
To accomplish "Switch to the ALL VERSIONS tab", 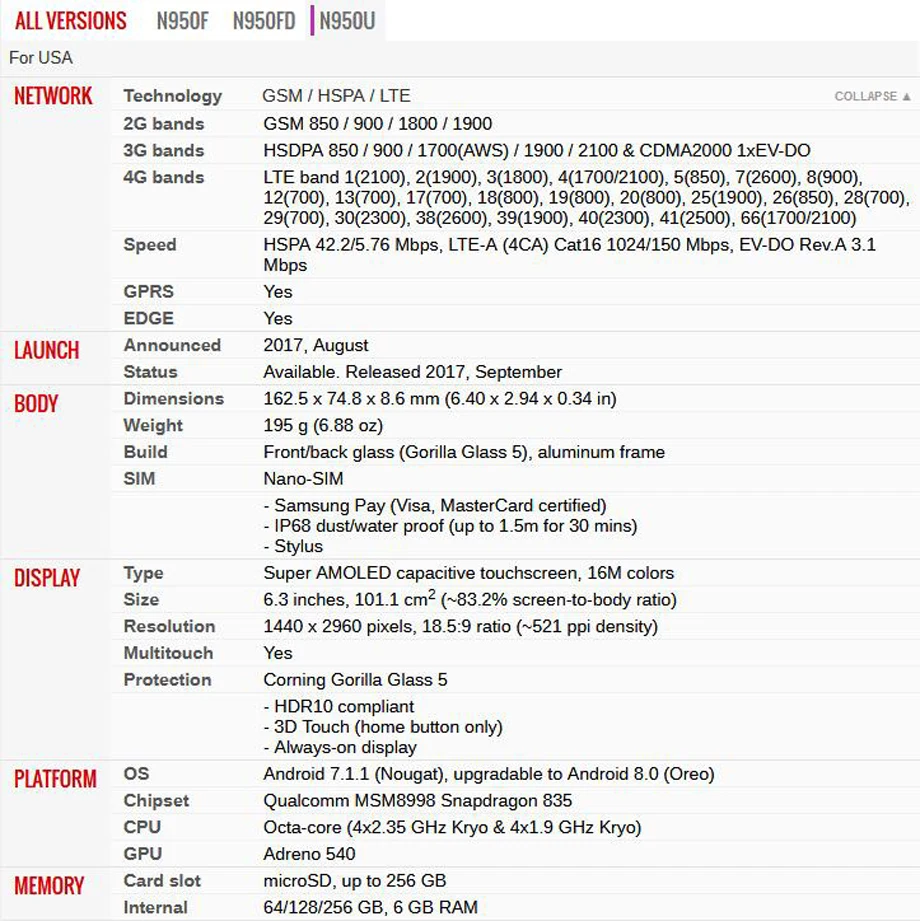I will (x=70, y=21).
